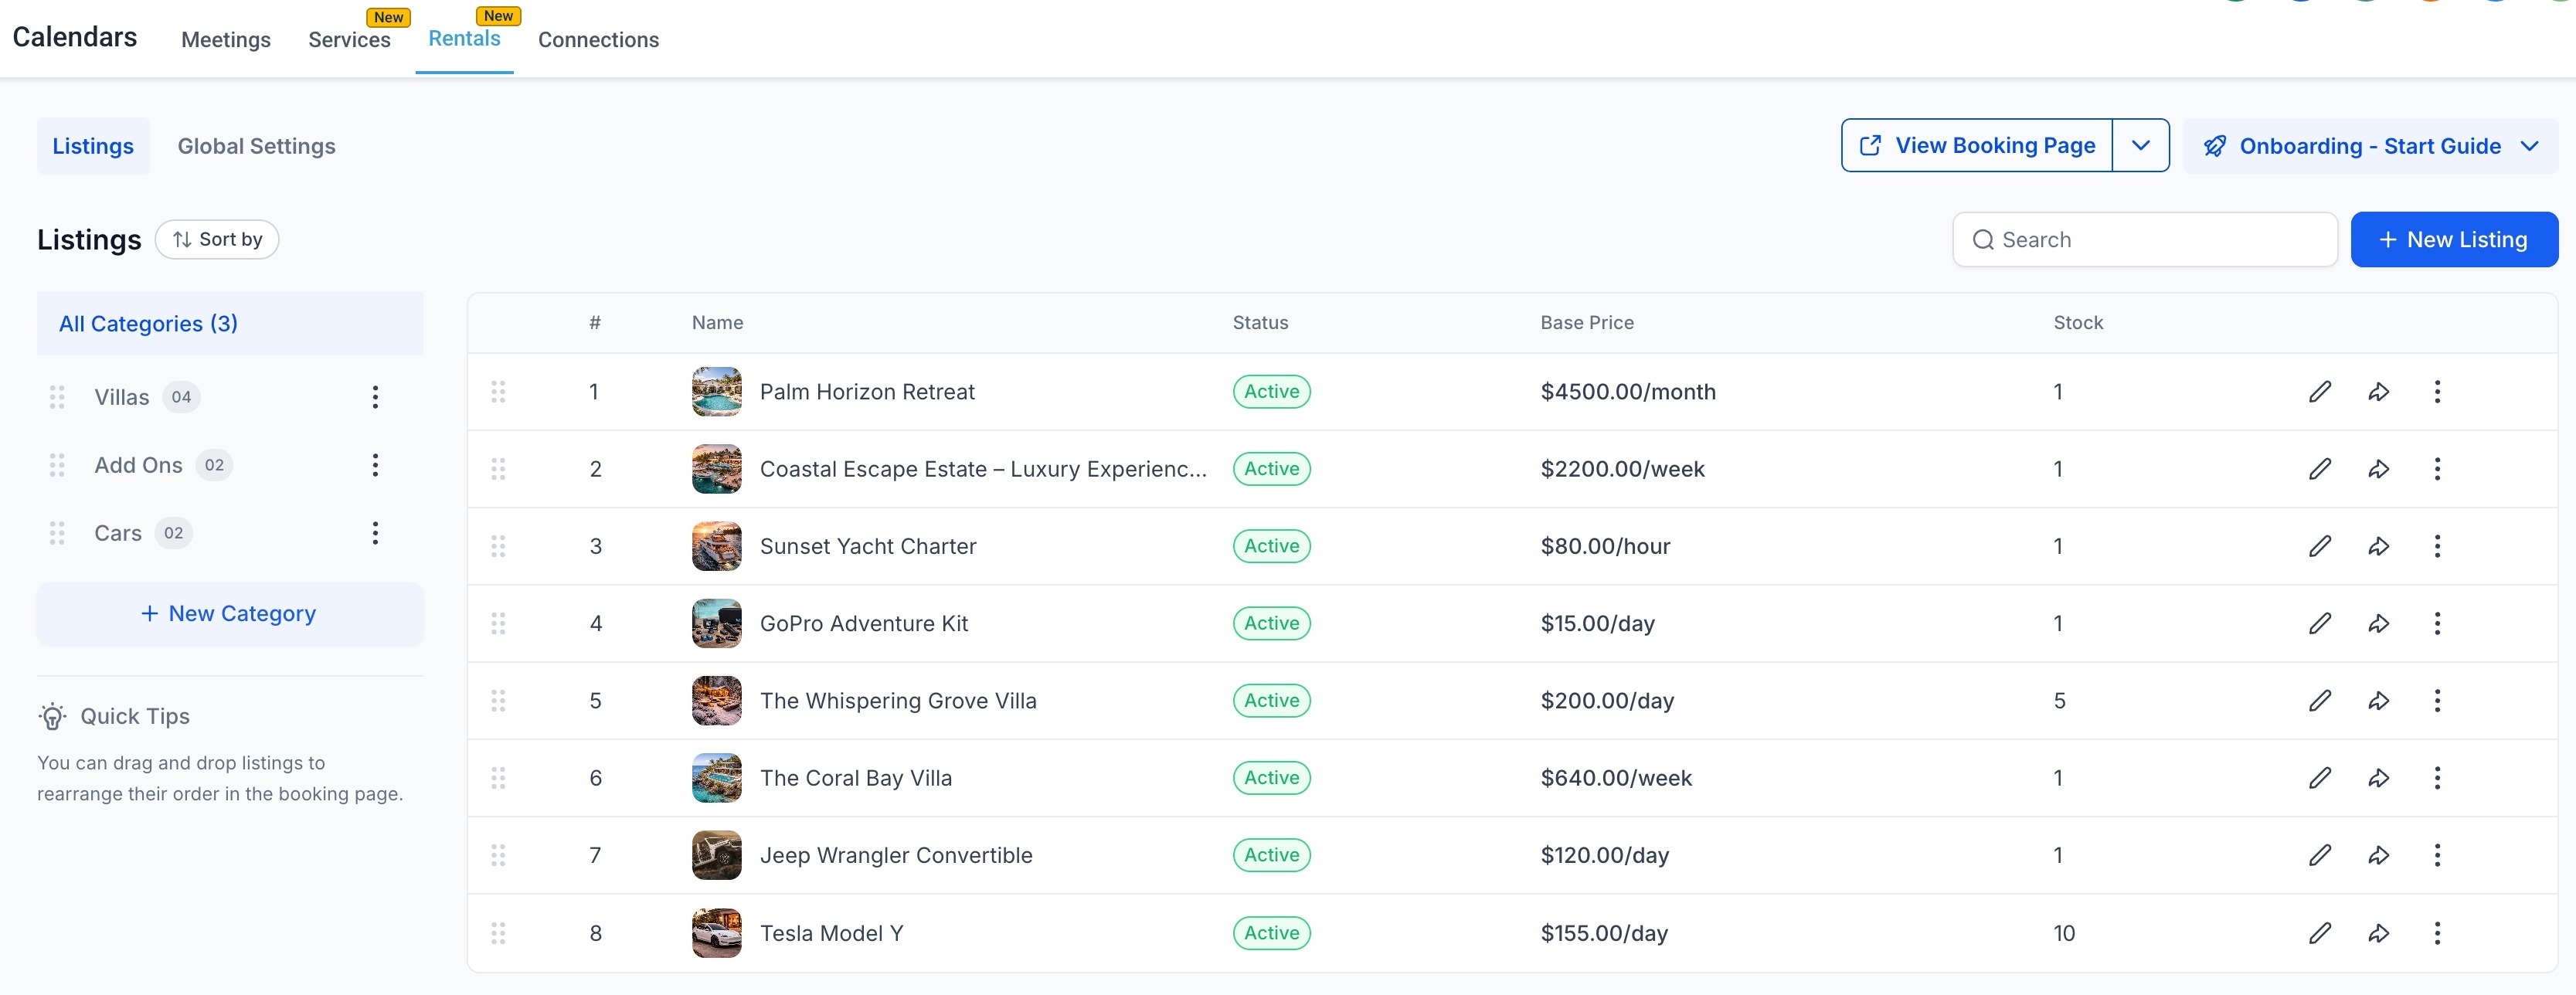Image resolution: width=2576 pixels, height=995 pixels.
Task: Click The Whispering Grove Villa thumbnail
Action: [716, 701]
